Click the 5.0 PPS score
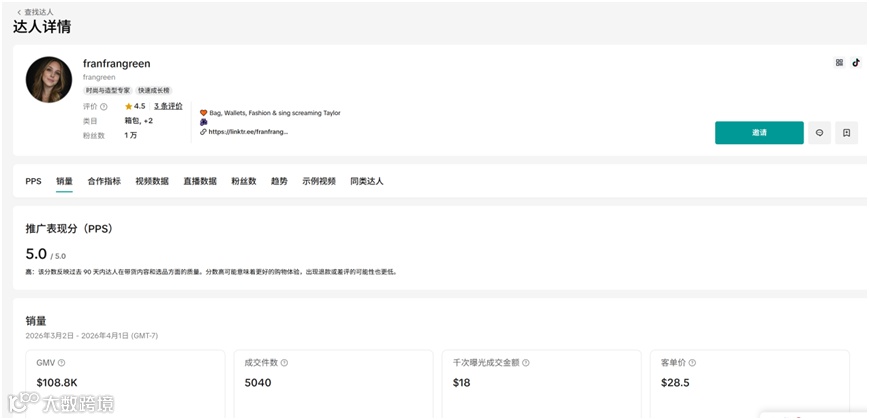Image resolution: width=869 pixels, height=420 pixels. tap(36, 254)
